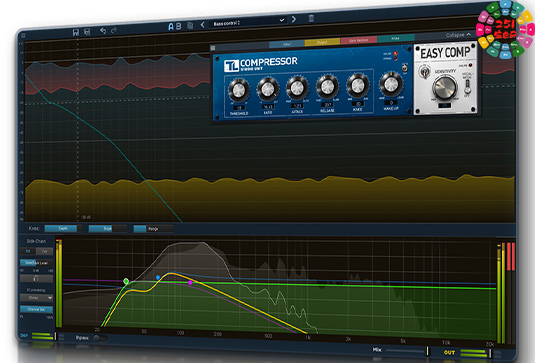Select the B comparison state
Viewport: 535px width, 363px height.
[x=178, y=26]
